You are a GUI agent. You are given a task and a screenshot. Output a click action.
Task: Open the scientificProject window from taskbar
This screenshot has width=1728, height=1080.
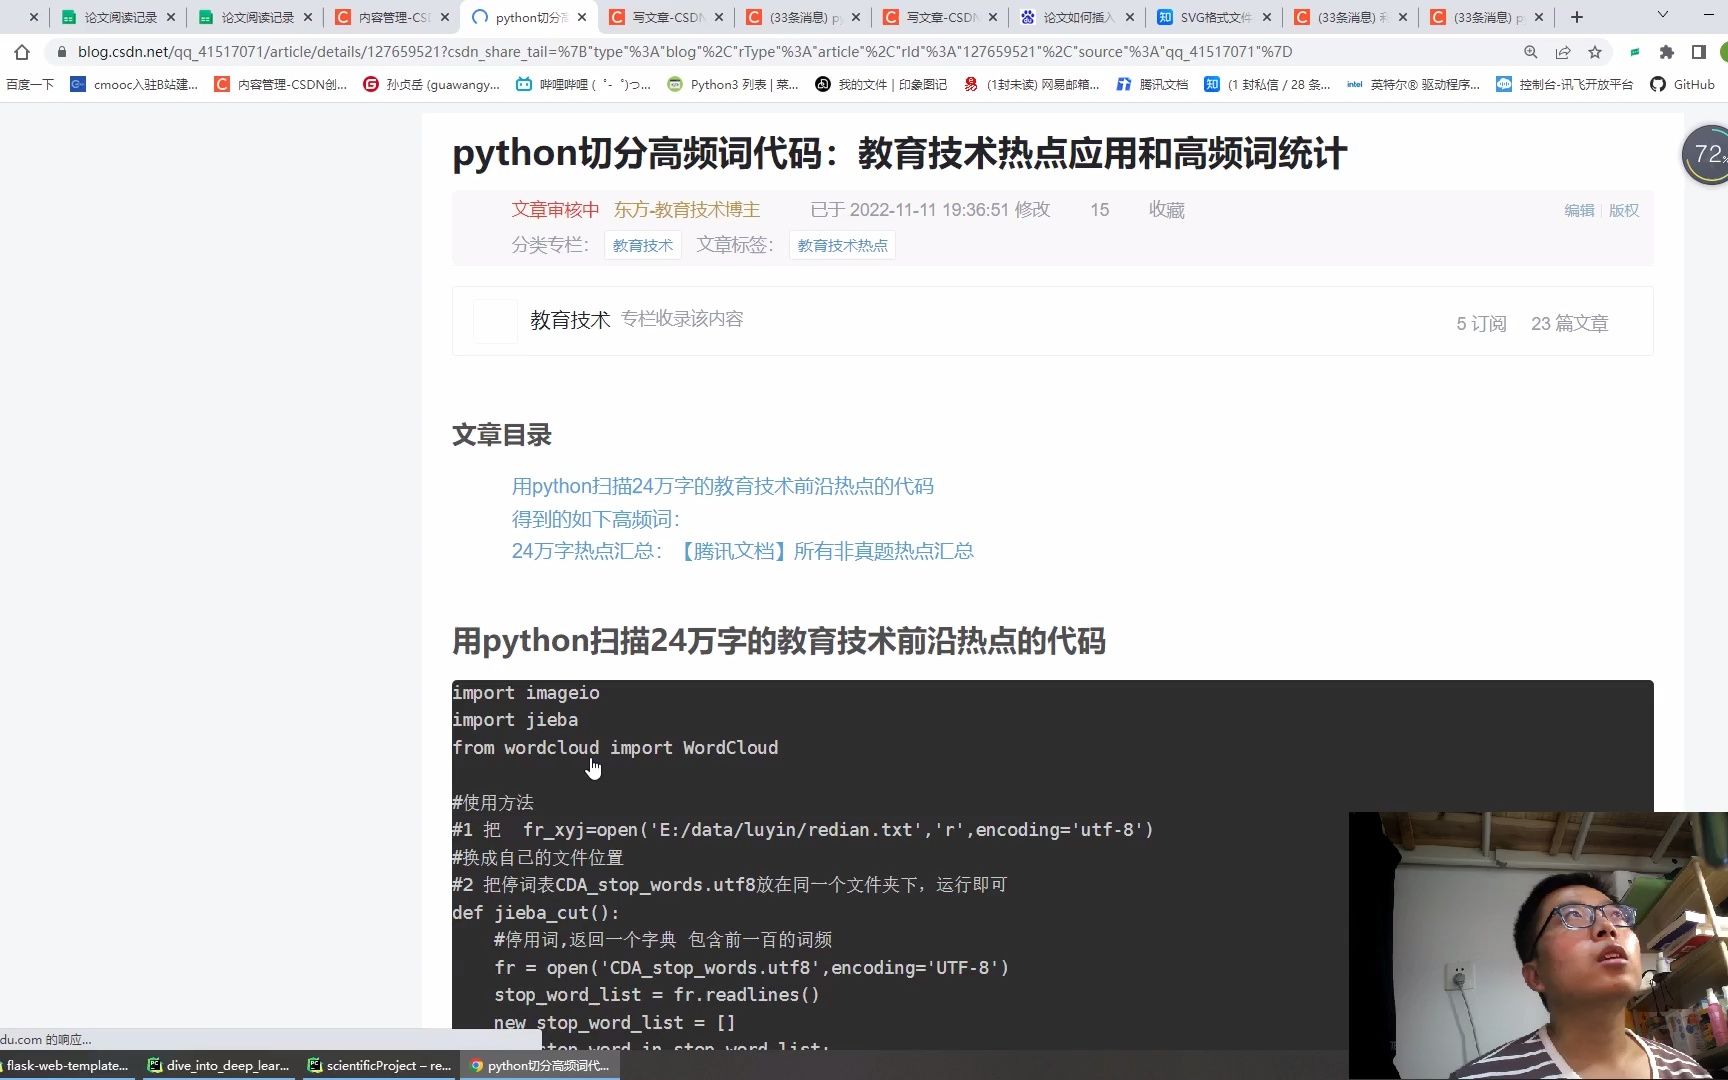tap(380, 1065)
